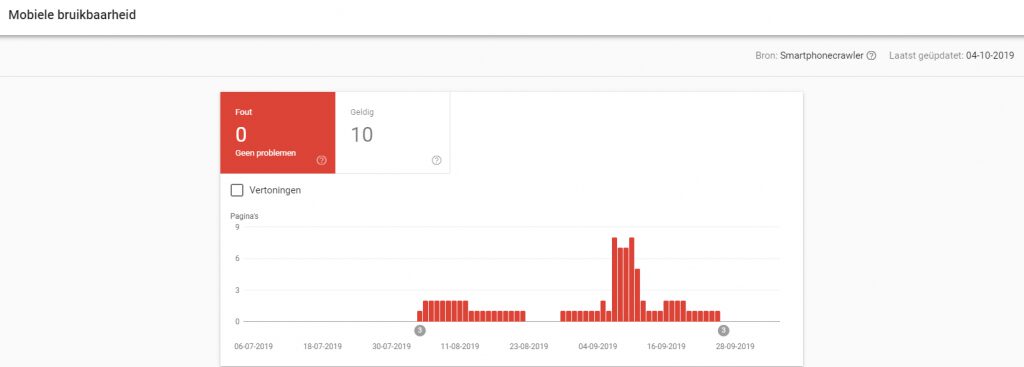Click the first chart bar after 30-07-2019
This screenshot has height=367, width=1024.
pyautogui.click(x=420, y=316)
